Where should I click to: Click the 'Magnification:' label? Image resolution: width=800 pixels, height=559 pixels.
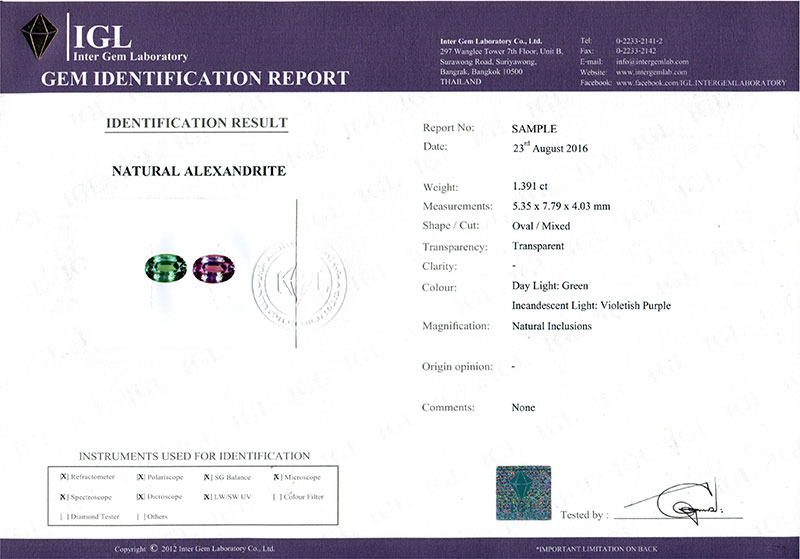click(456, 326)
